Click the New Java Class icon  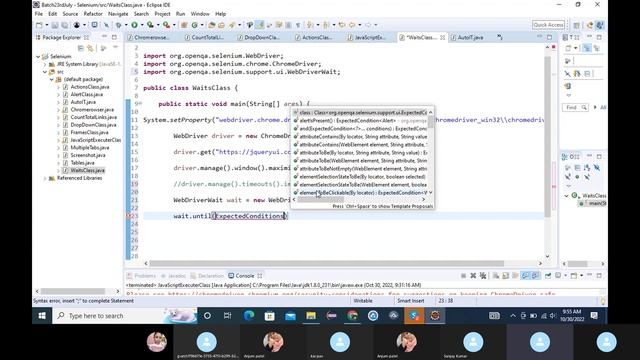(x=195, y=25)
